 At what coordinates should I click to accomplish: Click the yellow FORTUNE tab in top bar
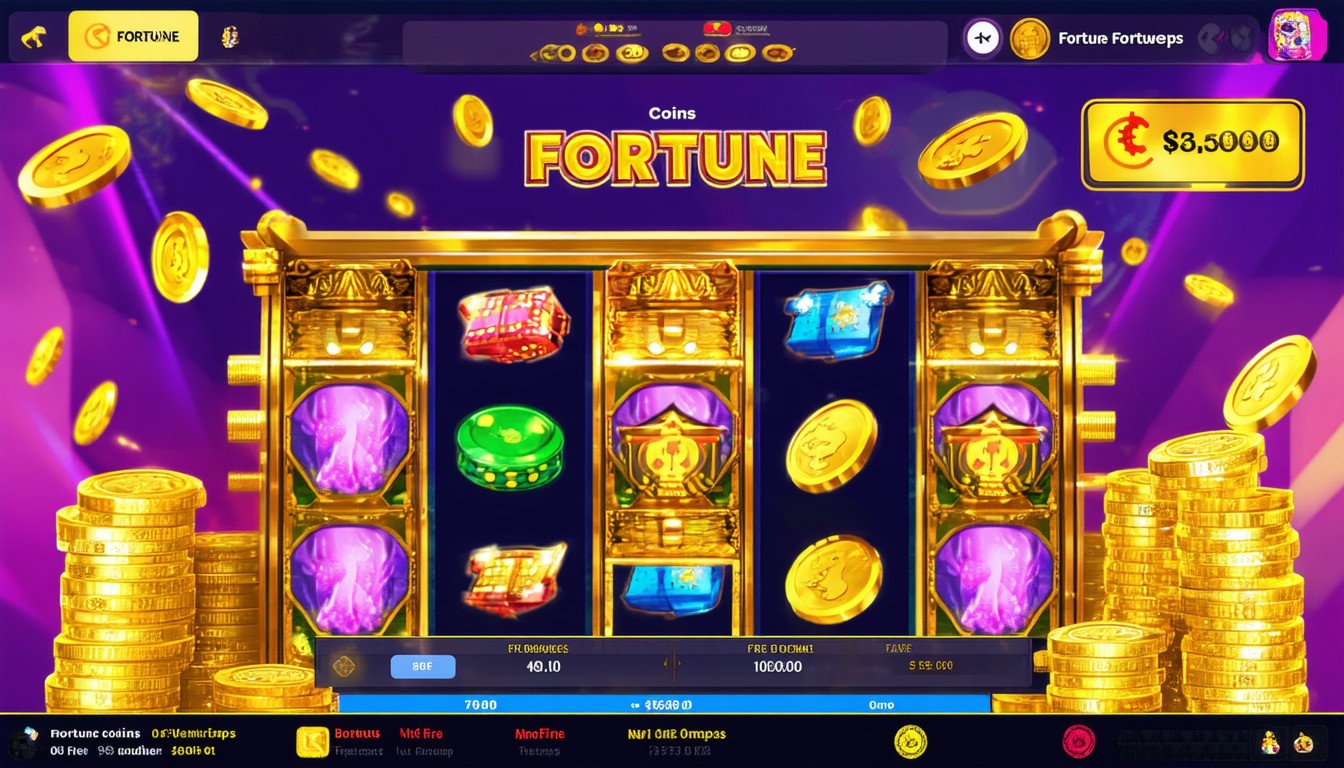tap(133, 37)
